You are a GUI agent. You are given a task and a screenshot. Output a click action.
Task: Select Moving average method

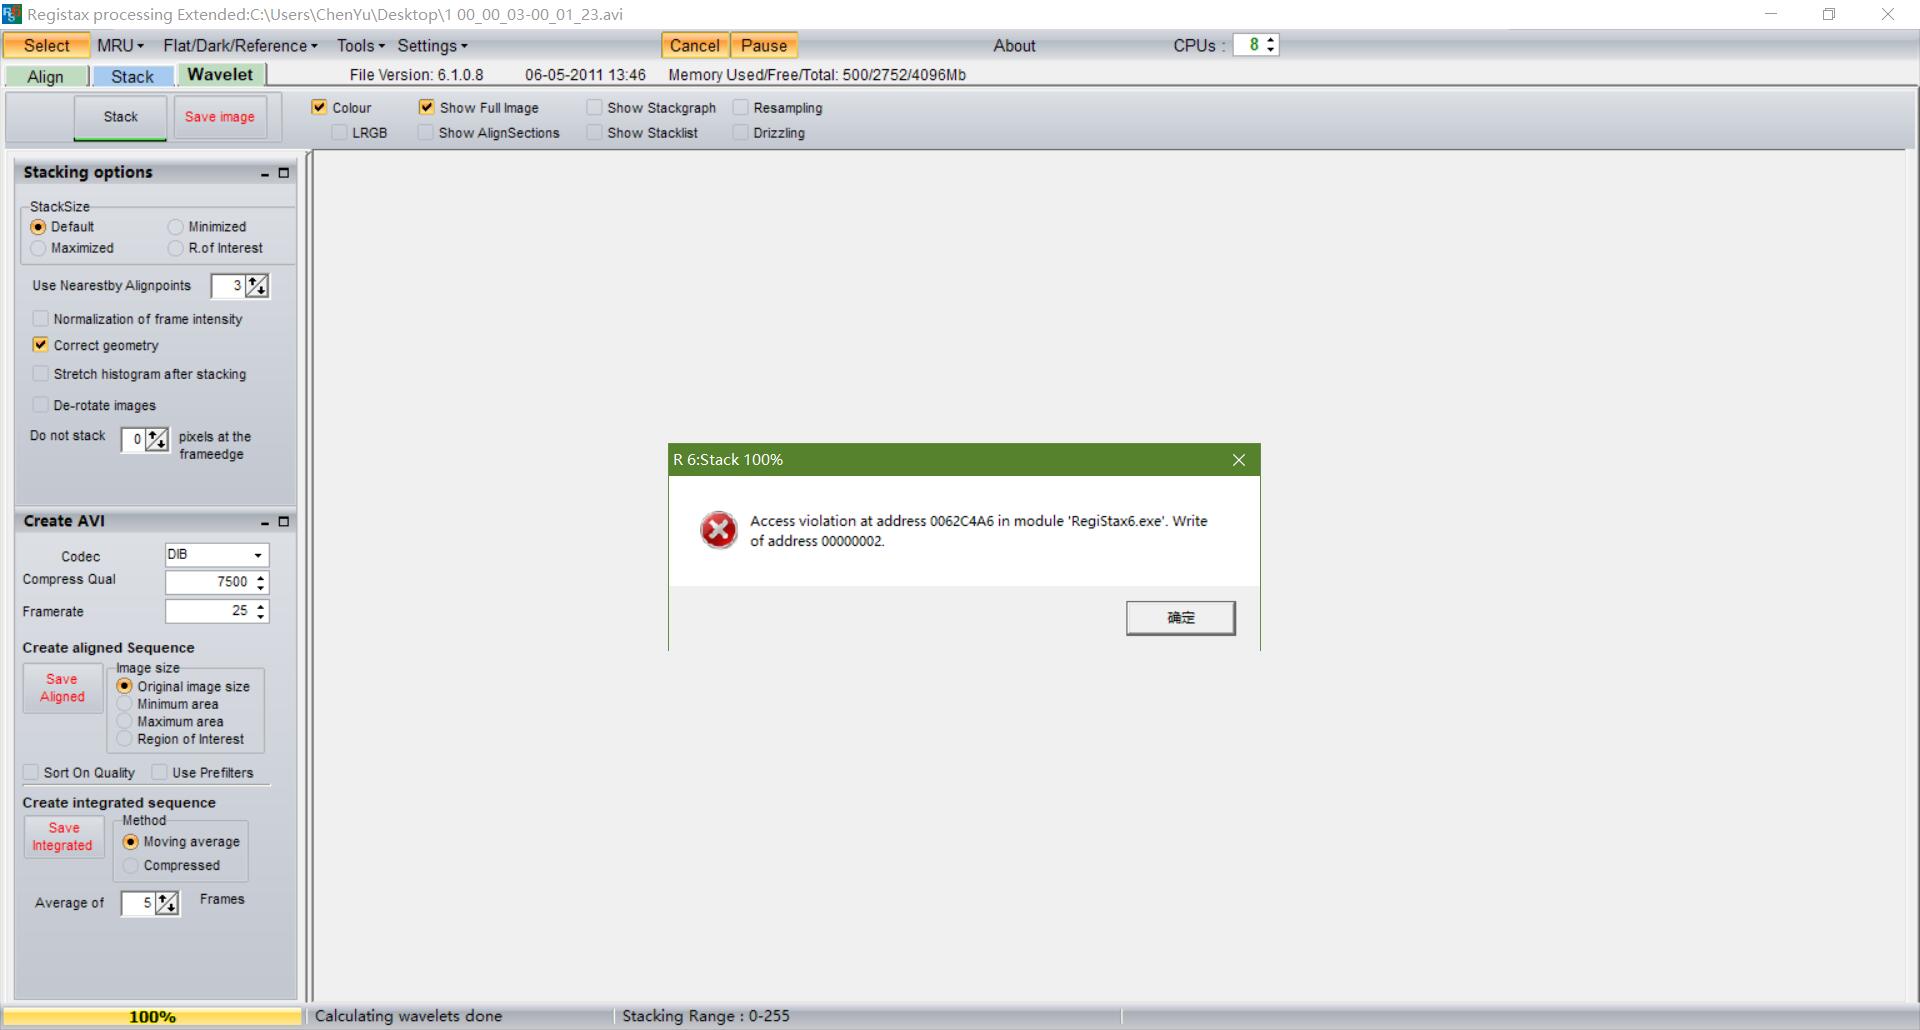point(130,842)
